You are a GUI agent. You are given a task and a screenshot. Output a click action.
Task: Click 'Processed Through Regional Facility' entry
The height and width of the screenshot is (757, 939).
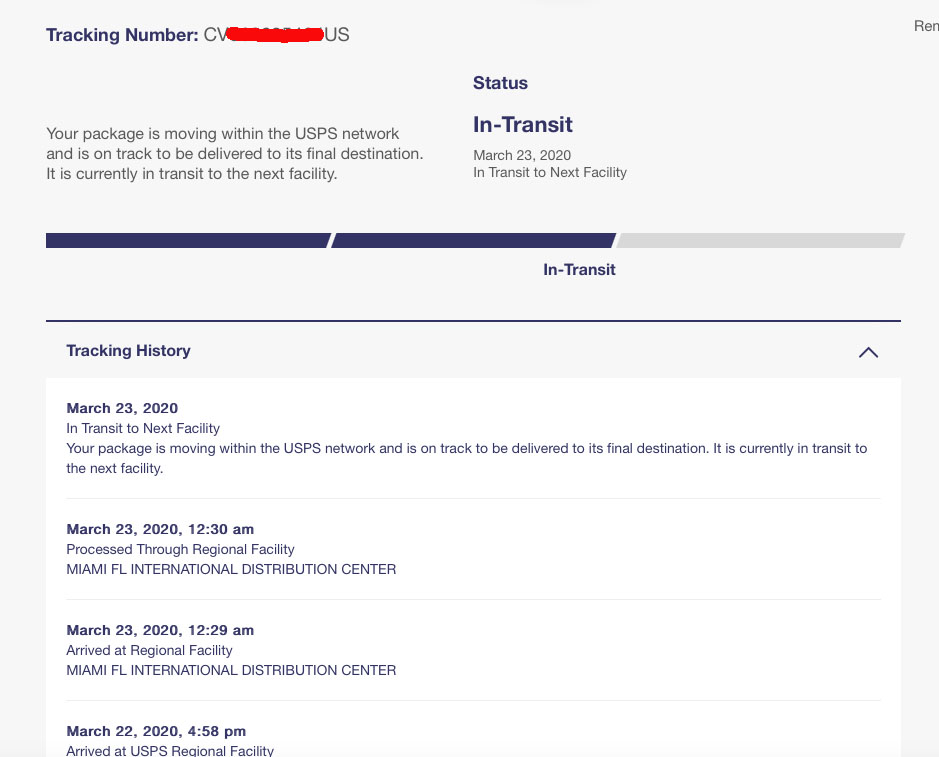click(180, 549)
